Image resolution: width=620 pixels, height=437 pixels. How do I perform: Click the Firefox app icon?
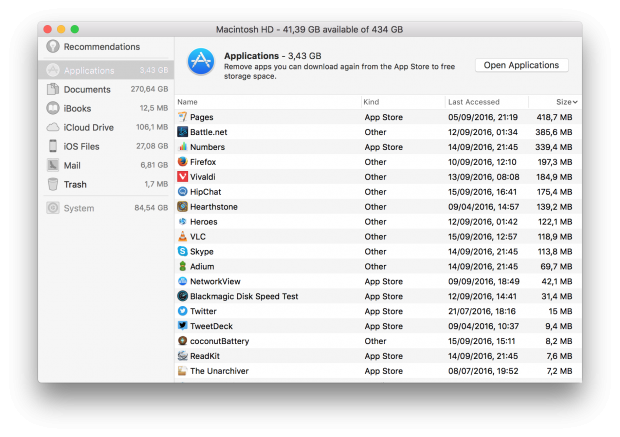coord(182,162)
